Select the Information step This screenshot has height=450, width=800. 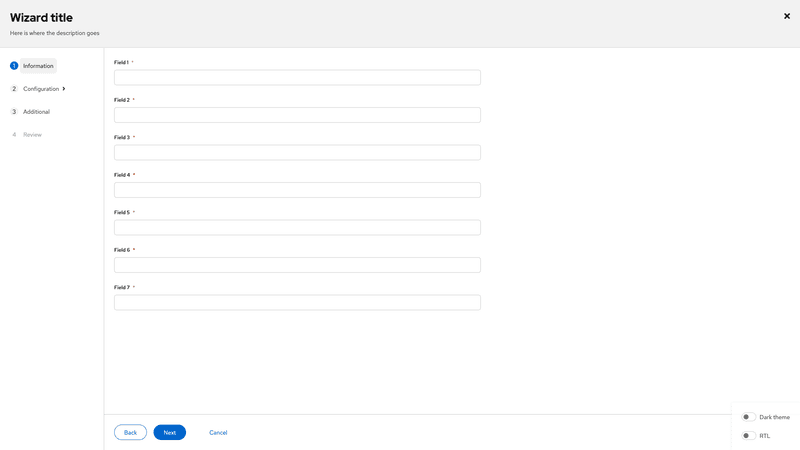point(38,66)
